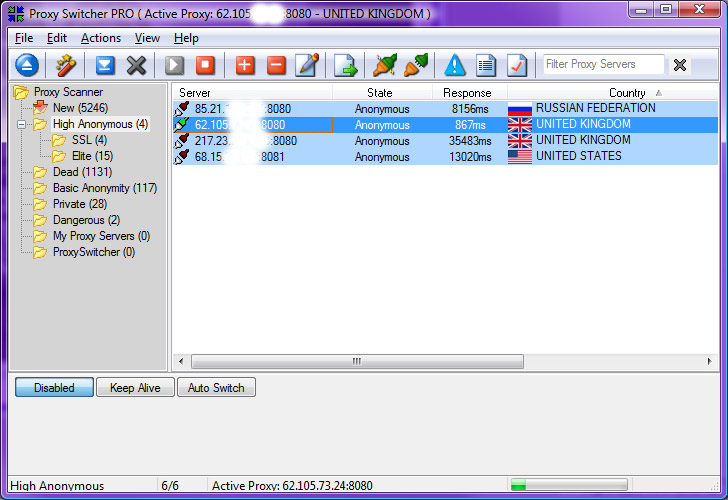Click the 6/6 status bar counter
Image resolution: width=728 pixels, height=500 pixels.
(x=170, y=486)
